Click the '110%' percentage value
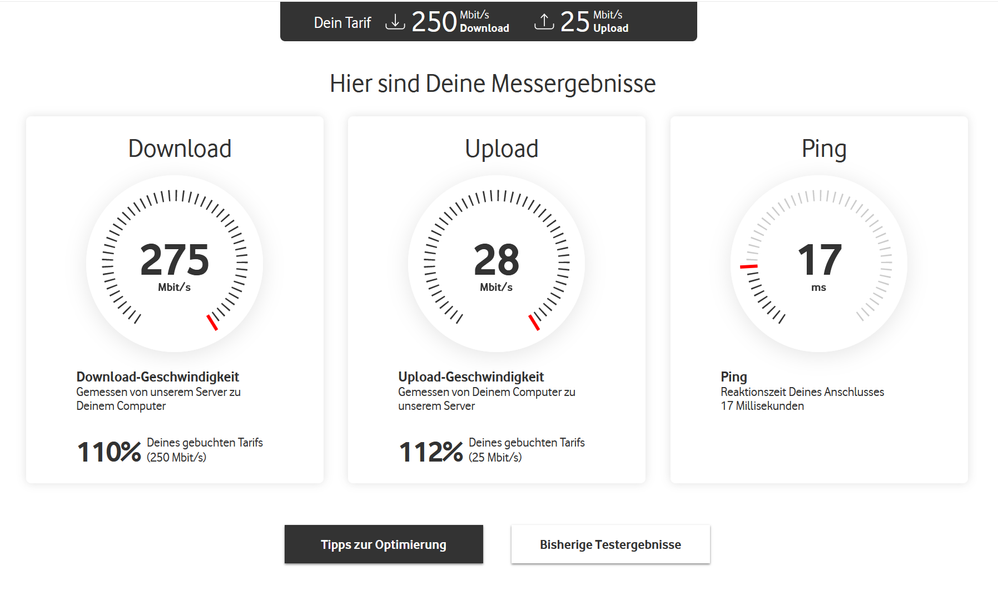This screenshot has height=594, width=998. point(109,452)
